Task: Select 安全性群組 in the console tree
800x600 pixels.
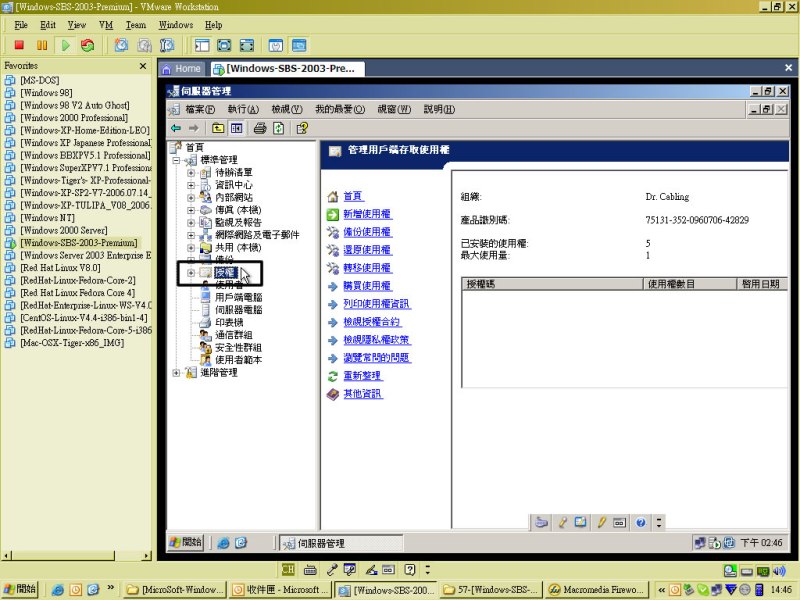Action: coord(238,347)
